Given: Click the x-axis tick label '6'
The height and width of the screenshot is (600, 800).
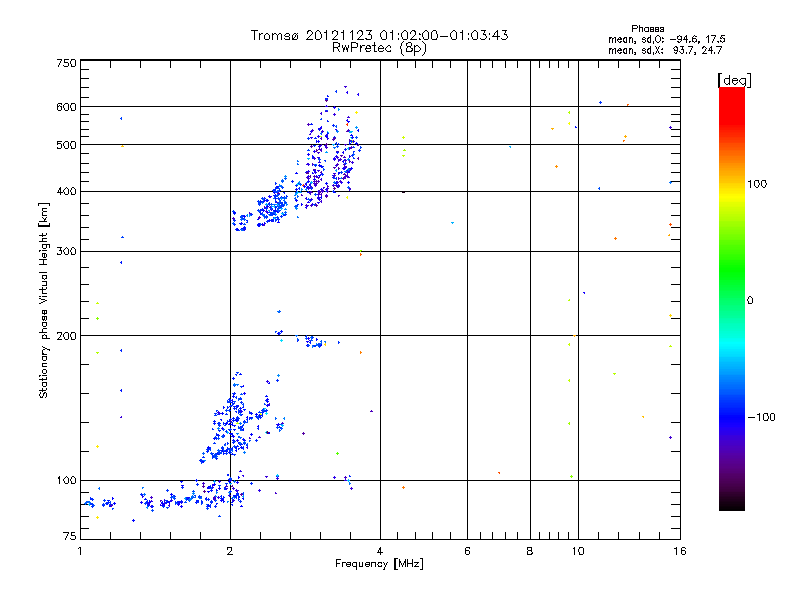Looking at the screenshot, I should pos(467,551).
